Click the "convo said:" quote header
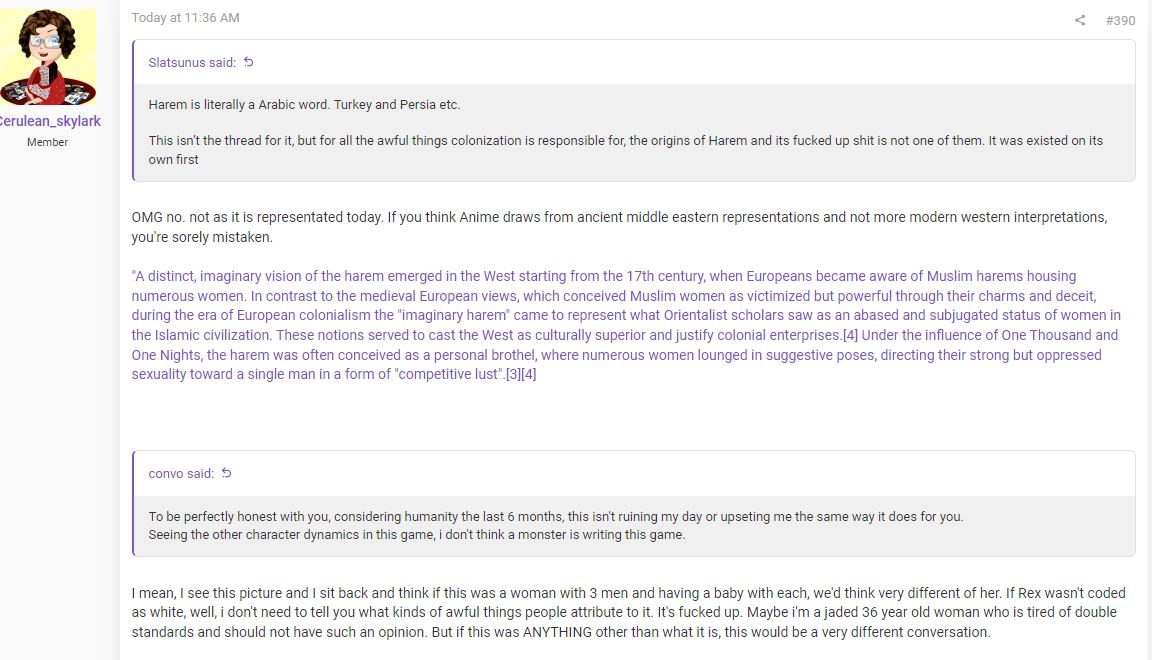Image resolution: width=1152 pixels, height=660 pixels. [181, 473]
